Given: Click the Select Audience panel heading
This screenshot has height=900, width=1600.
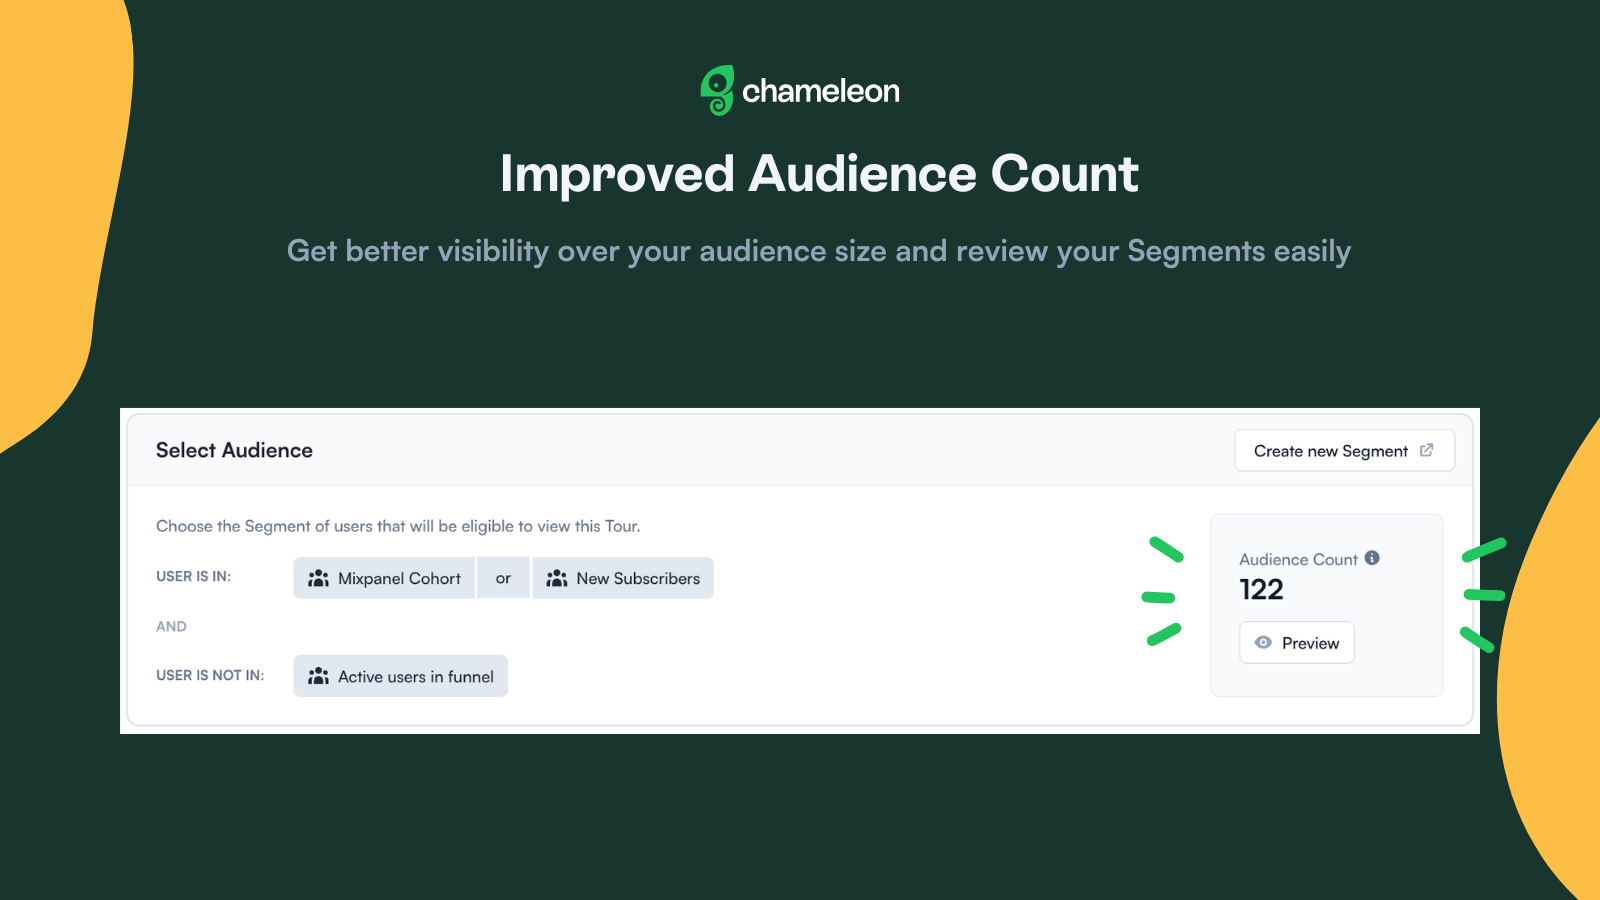Looking at the screenshot, I should click(x=234, y=450).
